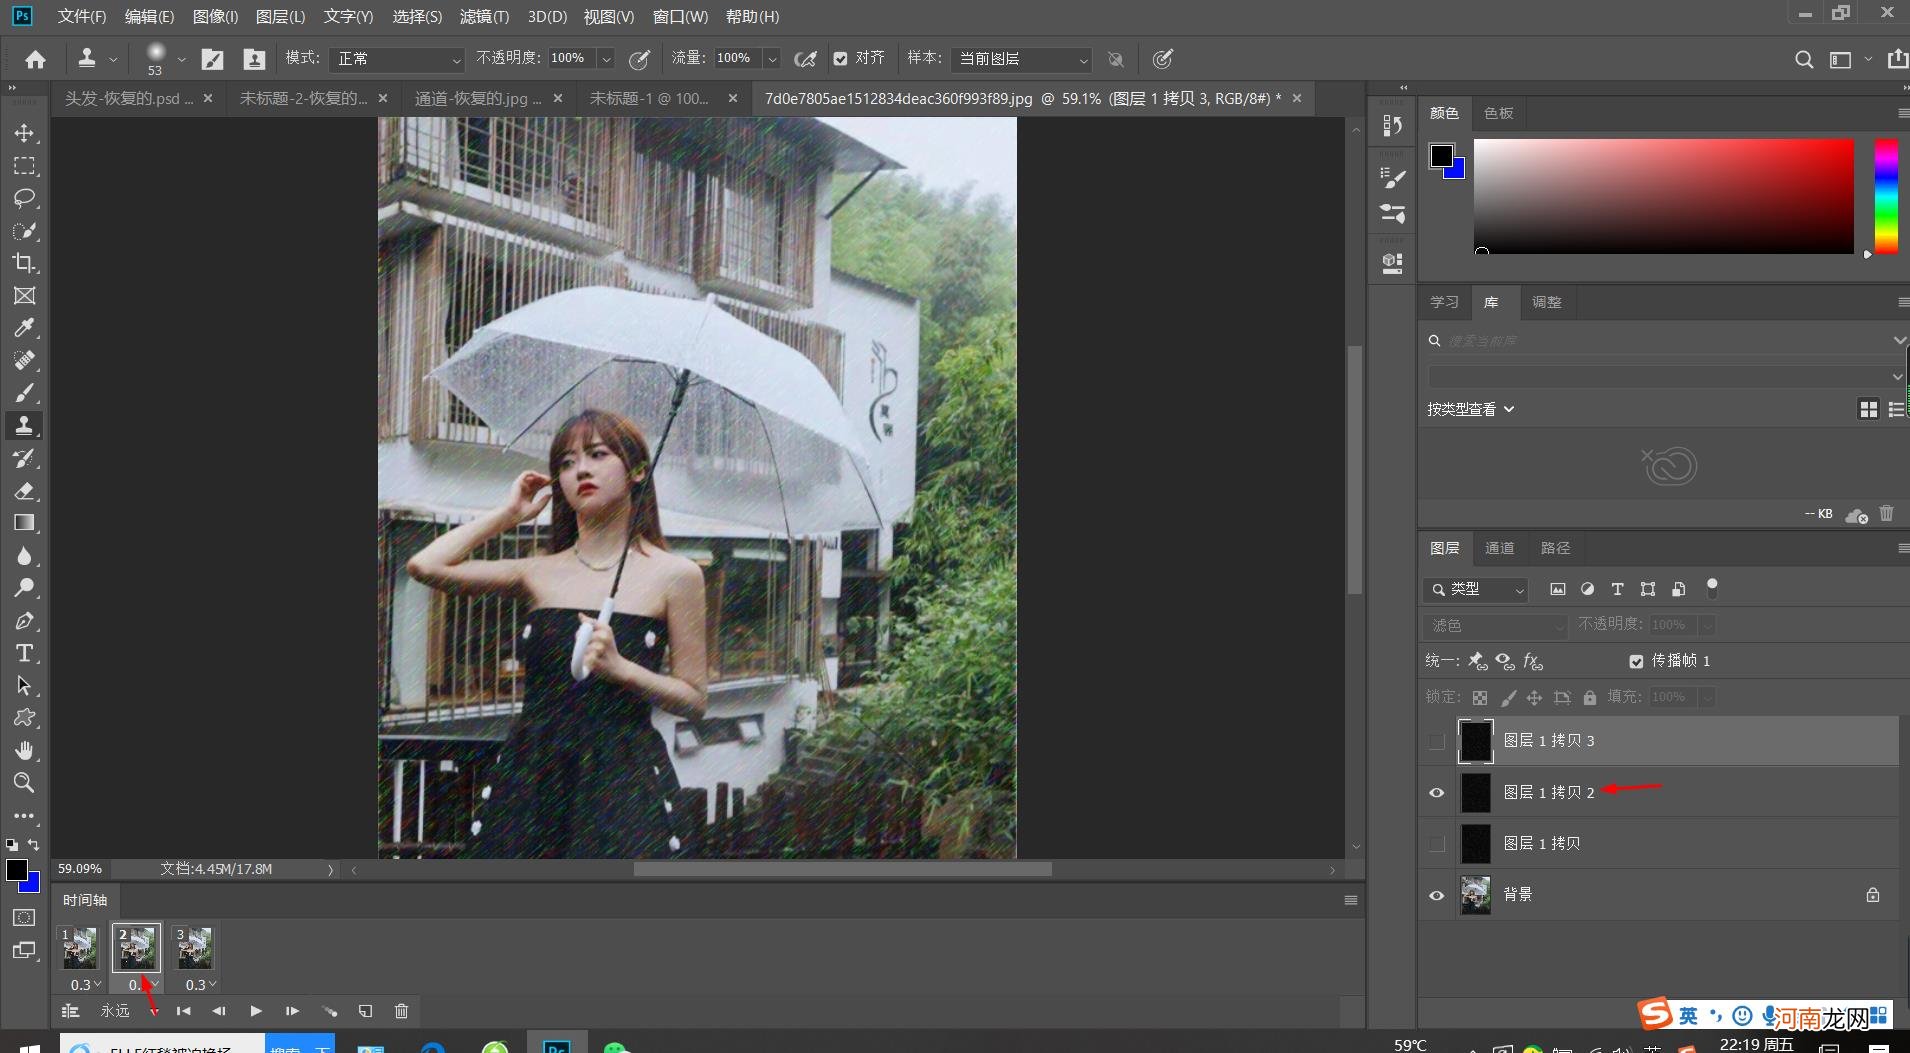This screenshot has height=1053, width=1910.
Task: Open the blending Mode dropdown 正常
Action: pyautogui.click(x=398, y=59)
